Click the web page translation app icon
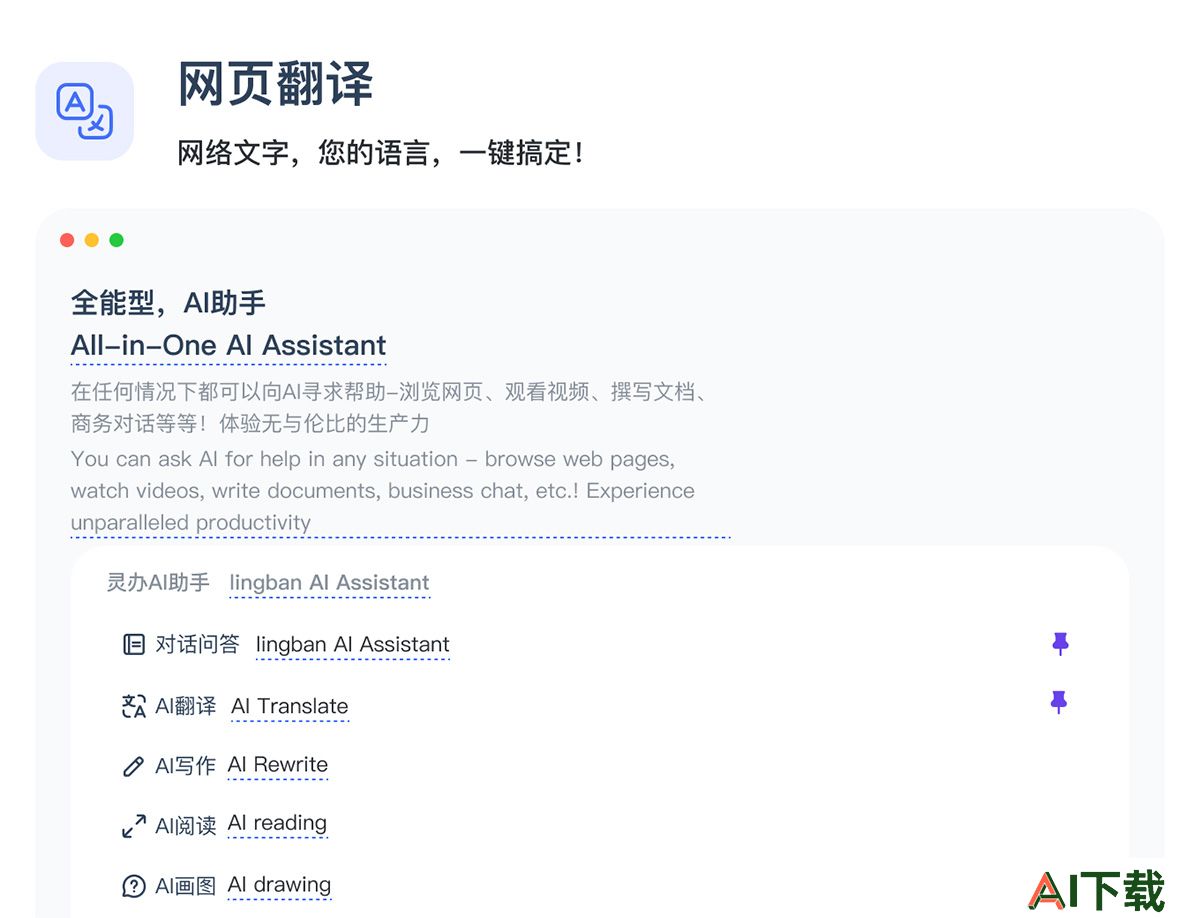This screenshot has height=918, width=1200. tap(85, 111)
